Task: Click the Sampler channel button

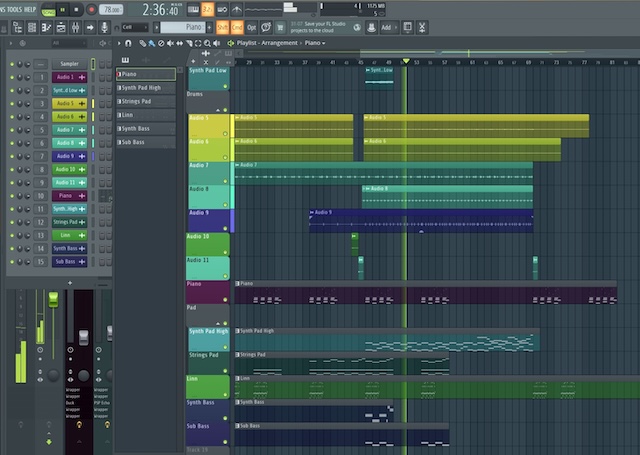Action: pyautogui.click(x=69, y=64)
